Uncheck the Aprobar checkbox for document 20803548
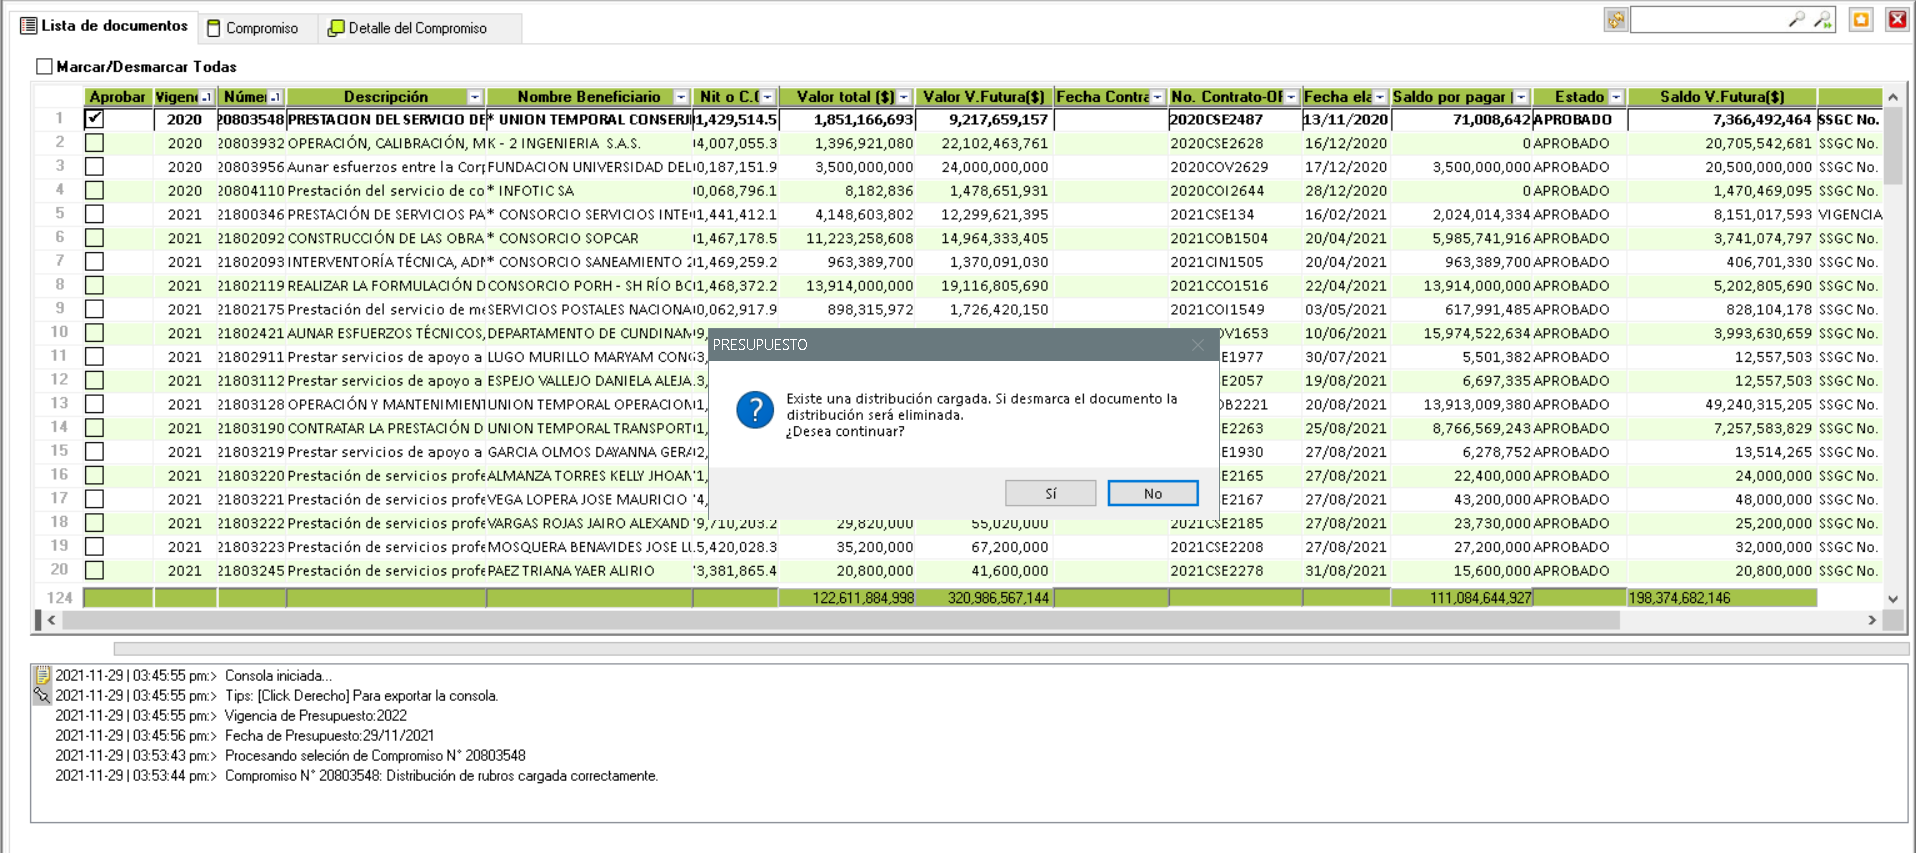Image resolution: width=1916 pixels, height=853 pixels. pos(95,119)
